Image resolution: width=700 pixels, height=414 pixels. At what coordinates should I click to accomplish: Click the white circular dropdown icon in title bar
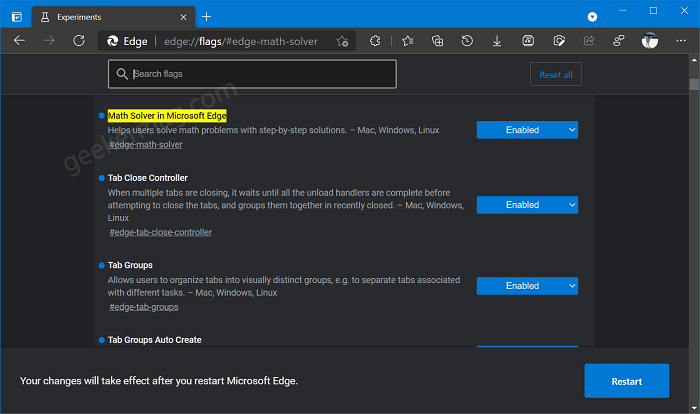coord(592,17)
